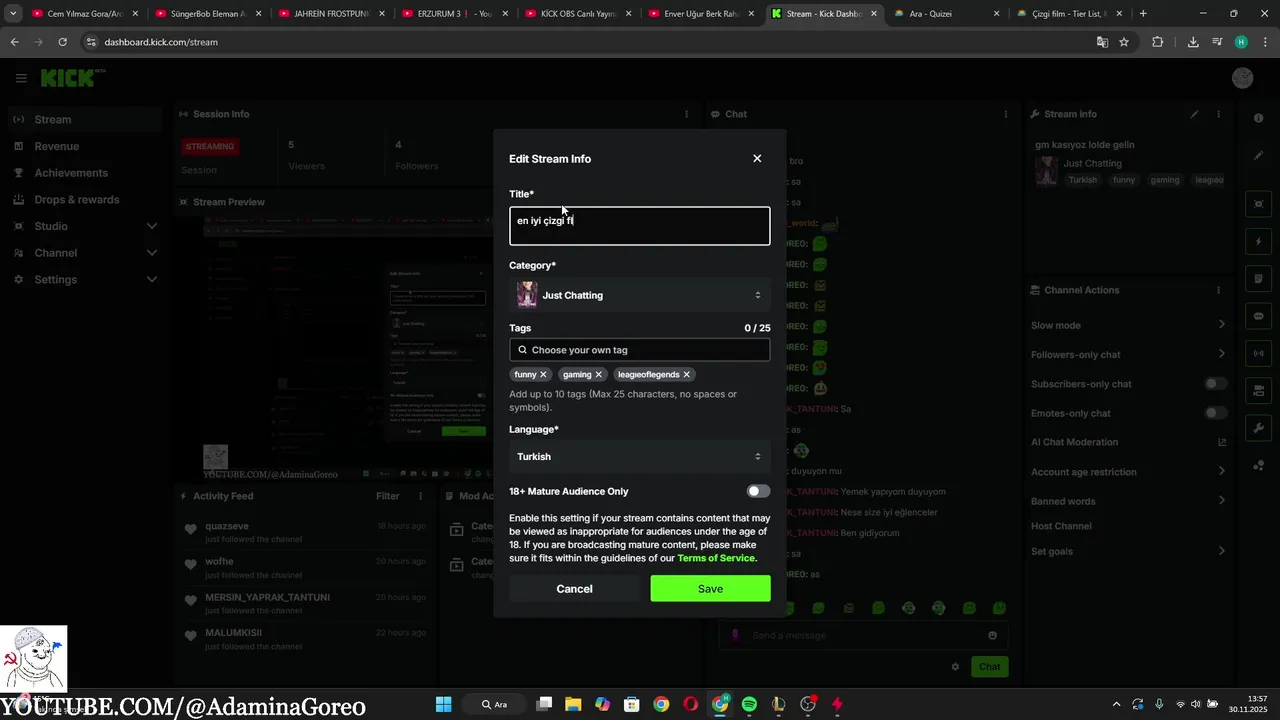Close the Edit Stream Info dialog
Viewport: 1280px width, 720px height.
tap(757, 158)
